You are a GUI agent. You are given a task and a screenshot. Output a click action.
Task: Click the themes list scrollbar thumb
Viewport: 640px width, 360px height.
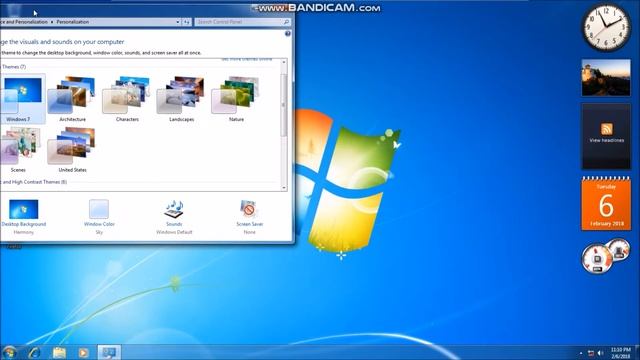click(284, 105)
